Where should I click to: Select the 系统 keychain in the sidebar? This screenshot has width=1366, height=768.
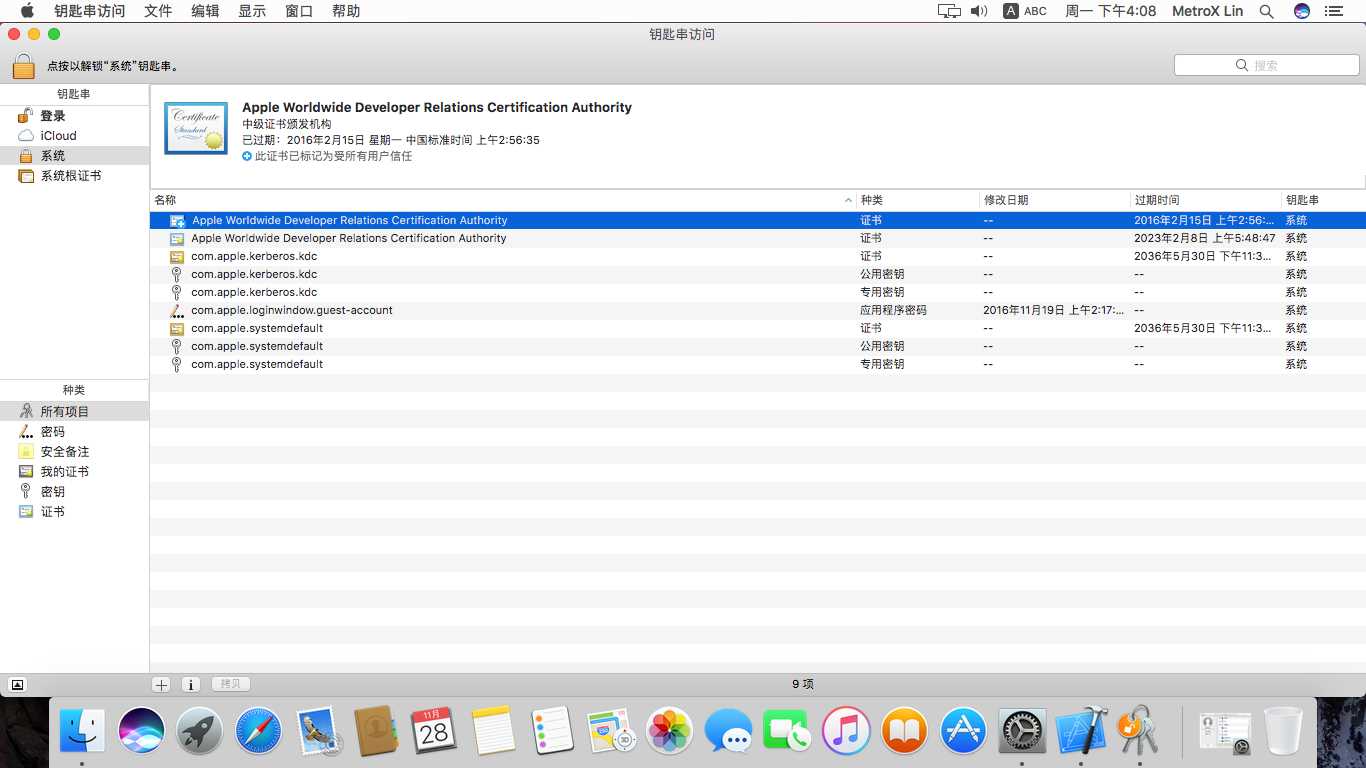pos(75,156)
